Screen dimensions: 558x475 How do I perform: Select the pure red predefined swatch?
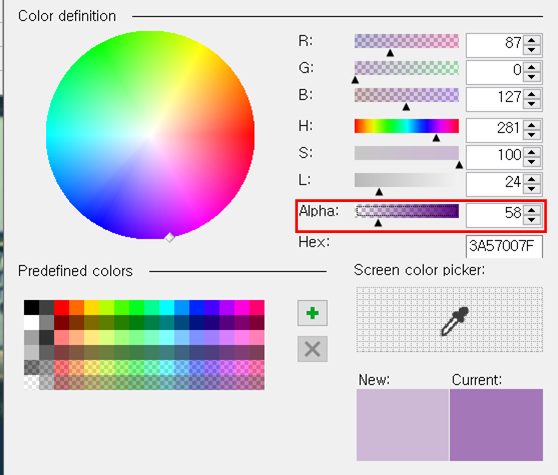[x=61, y=307]
